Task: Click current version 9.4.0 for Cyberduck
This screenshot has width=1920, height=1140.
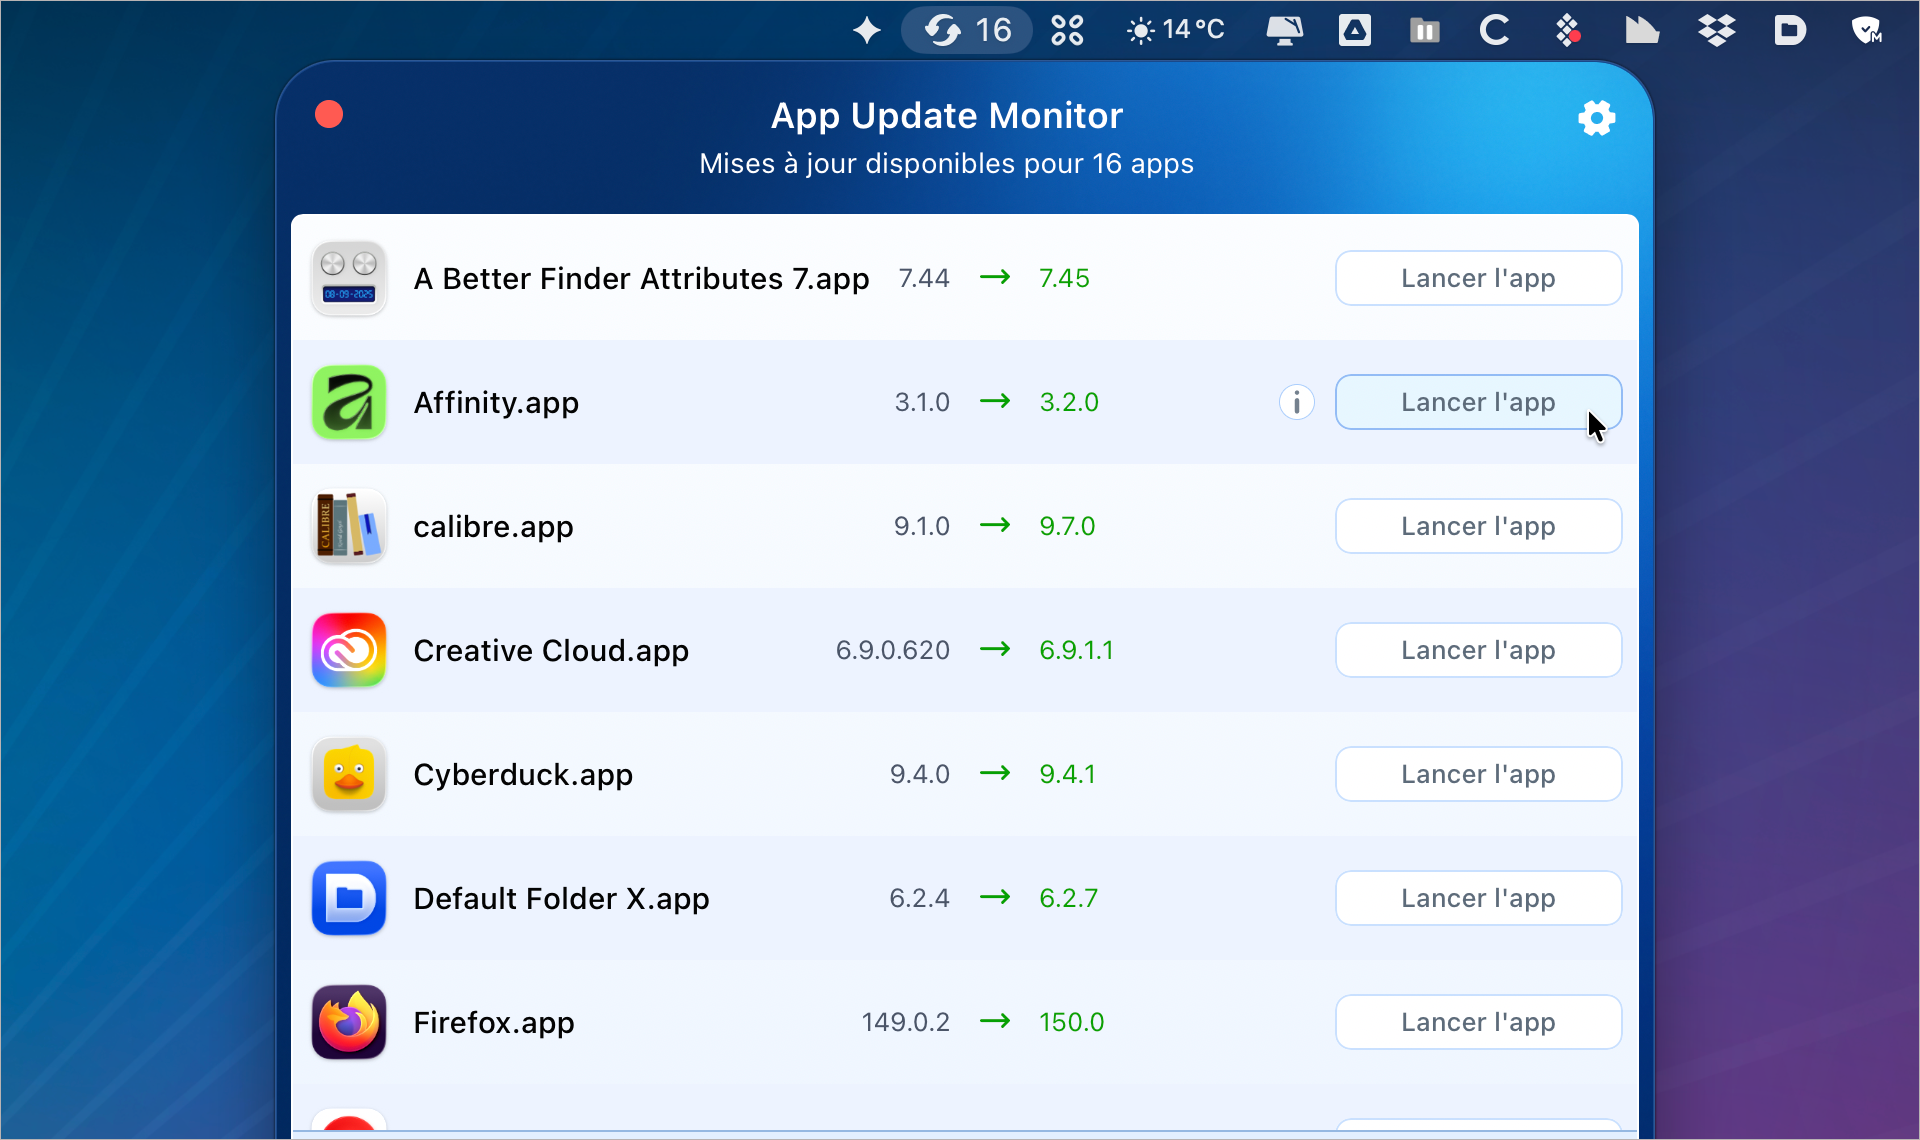Action: (x=920, y=774)
